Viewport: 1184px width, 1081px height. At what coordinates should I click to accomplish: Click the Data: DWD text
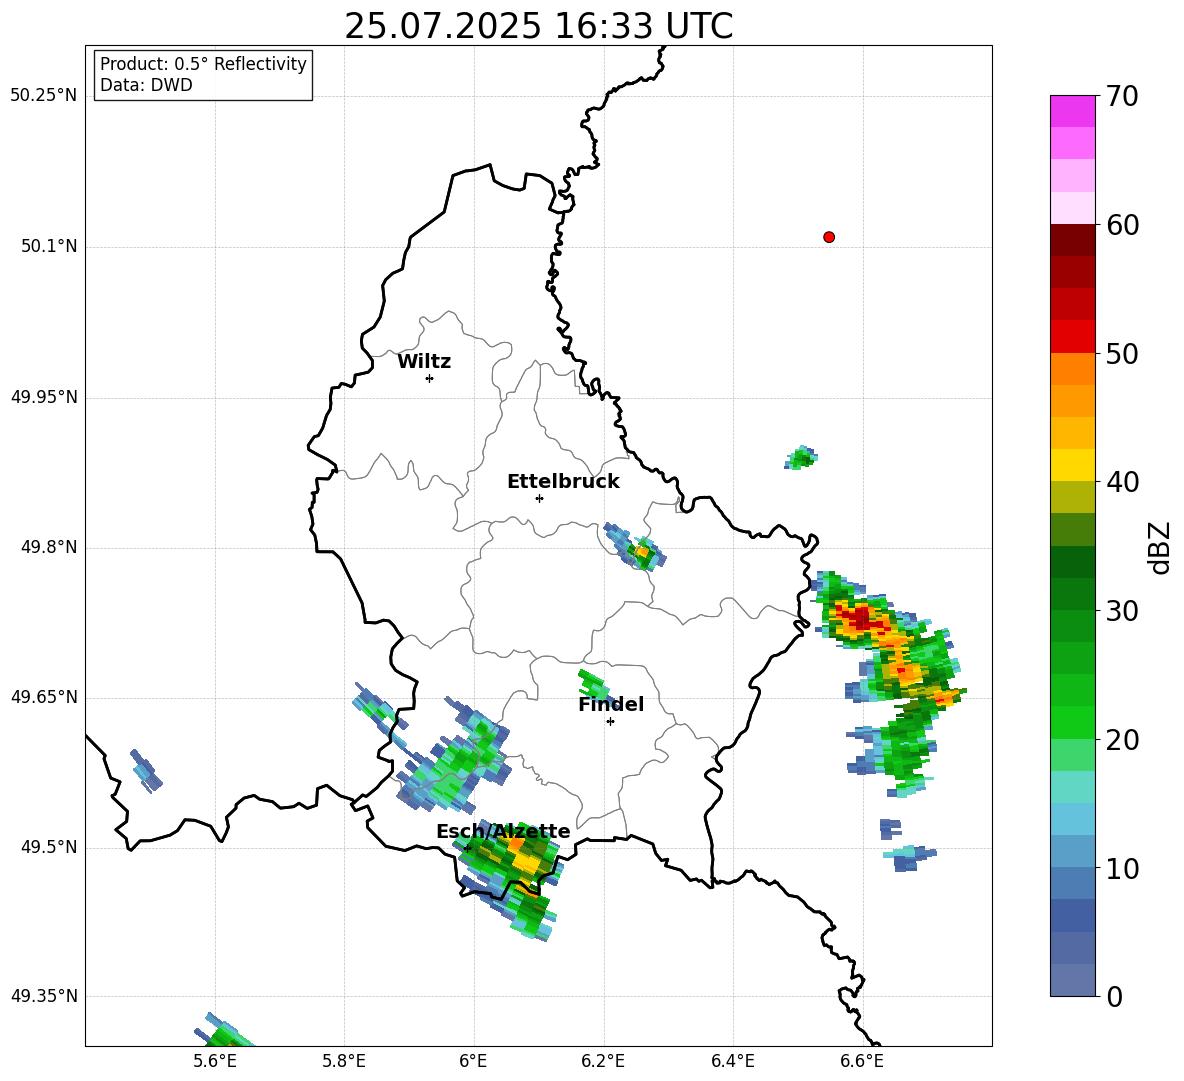146,85
